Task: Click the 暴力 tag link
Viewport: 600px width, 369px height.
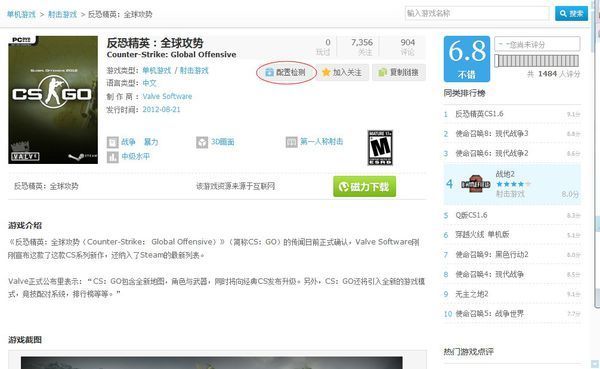Action: point(151,142)
